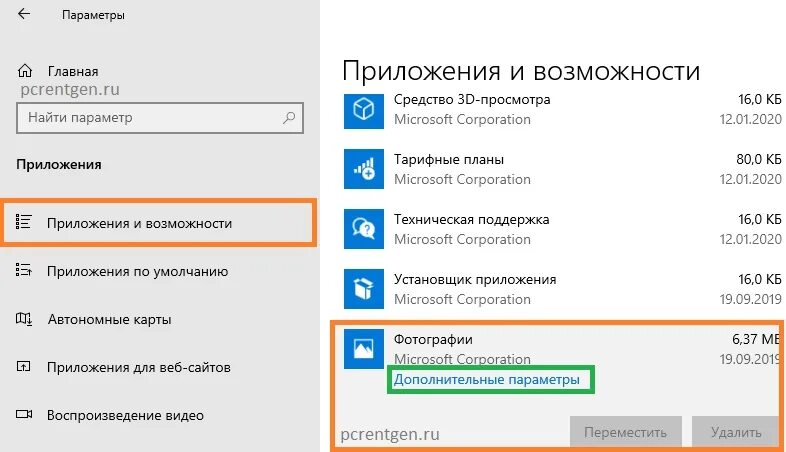Click the 80,0 КБ size value

758,159
